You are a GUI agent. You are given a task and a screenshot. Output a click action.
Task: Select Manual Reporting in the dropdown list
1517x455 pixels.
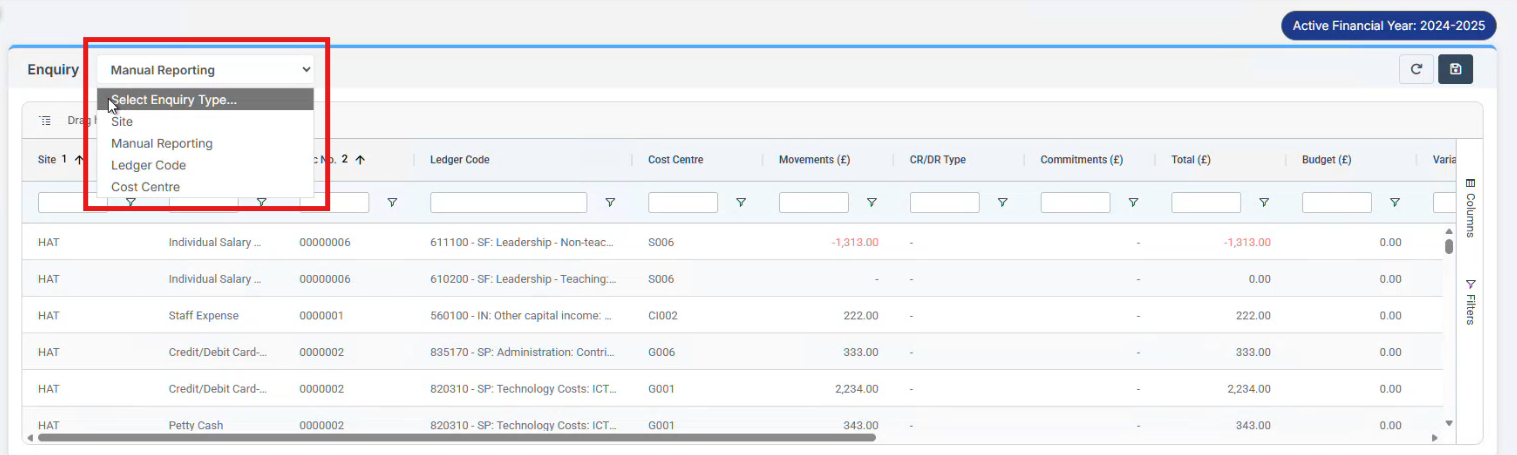[x=161, y=144]
